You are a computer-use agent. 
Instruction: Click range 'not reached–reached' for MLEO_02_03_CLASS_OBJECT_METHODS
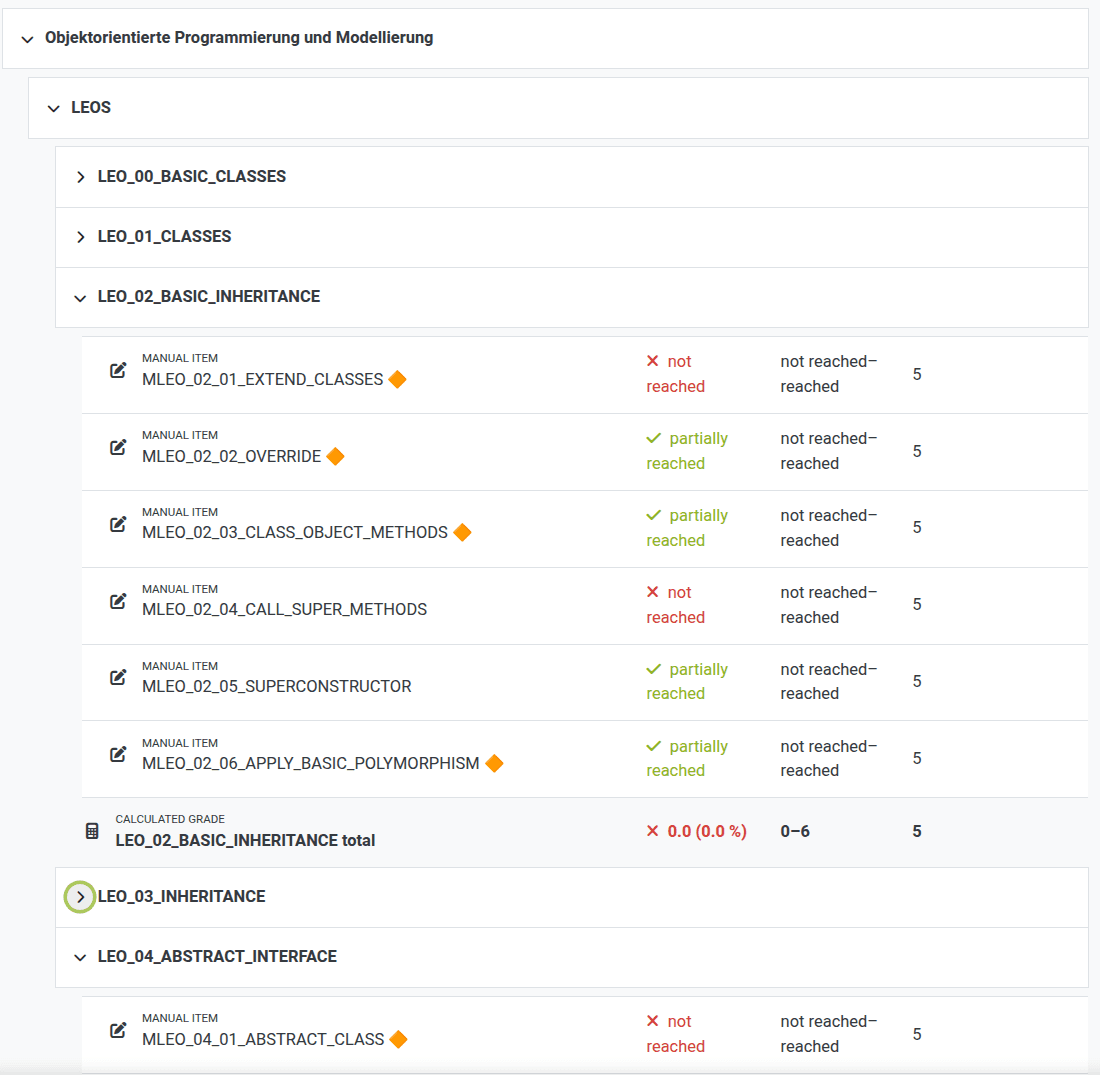[829, 528]
